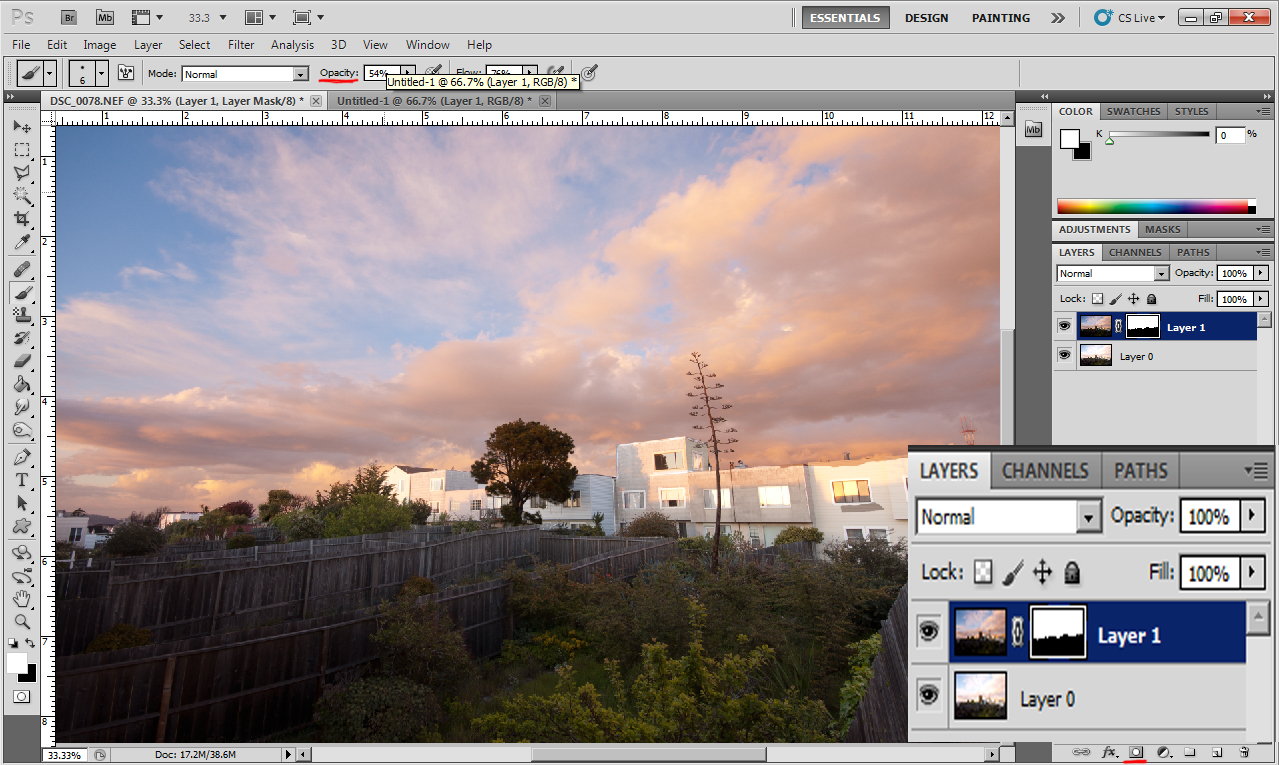
Task: Select the Brush tool
Action: (x=23, y=293)
